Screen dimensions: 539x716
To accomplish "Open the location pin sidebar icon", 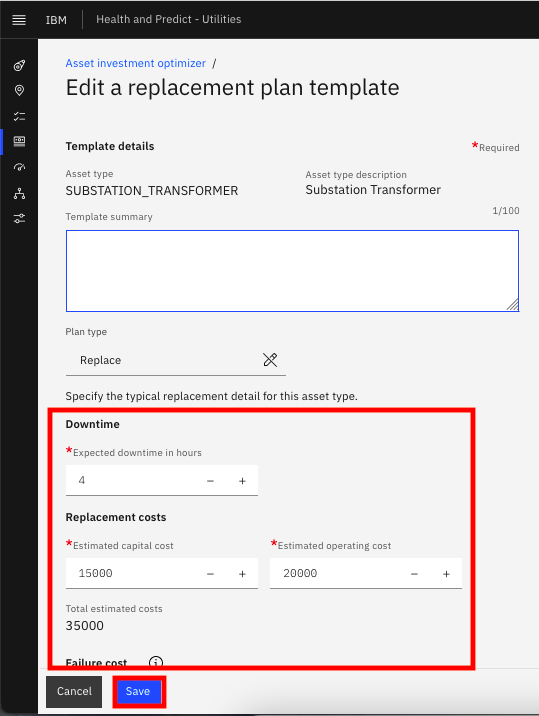I will tap(19, 90).
